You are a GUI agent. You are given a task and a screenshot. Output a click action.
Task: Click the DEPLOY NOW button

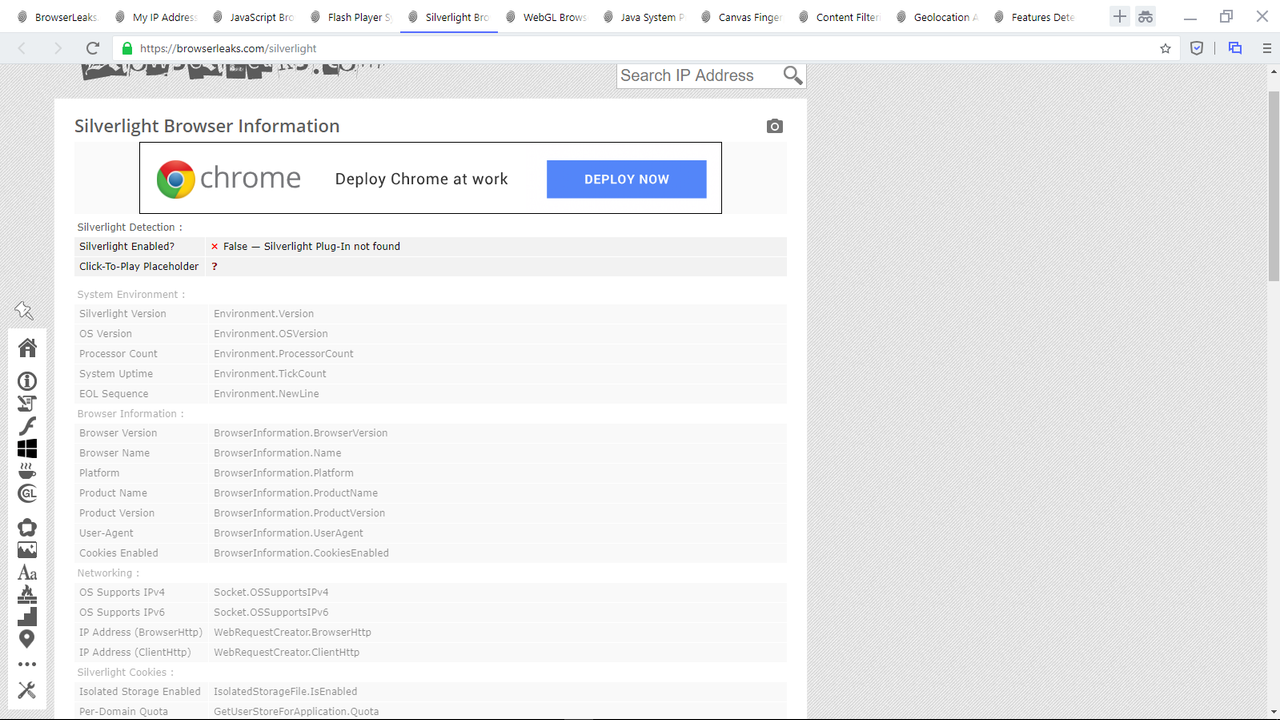tap(627, 179)
